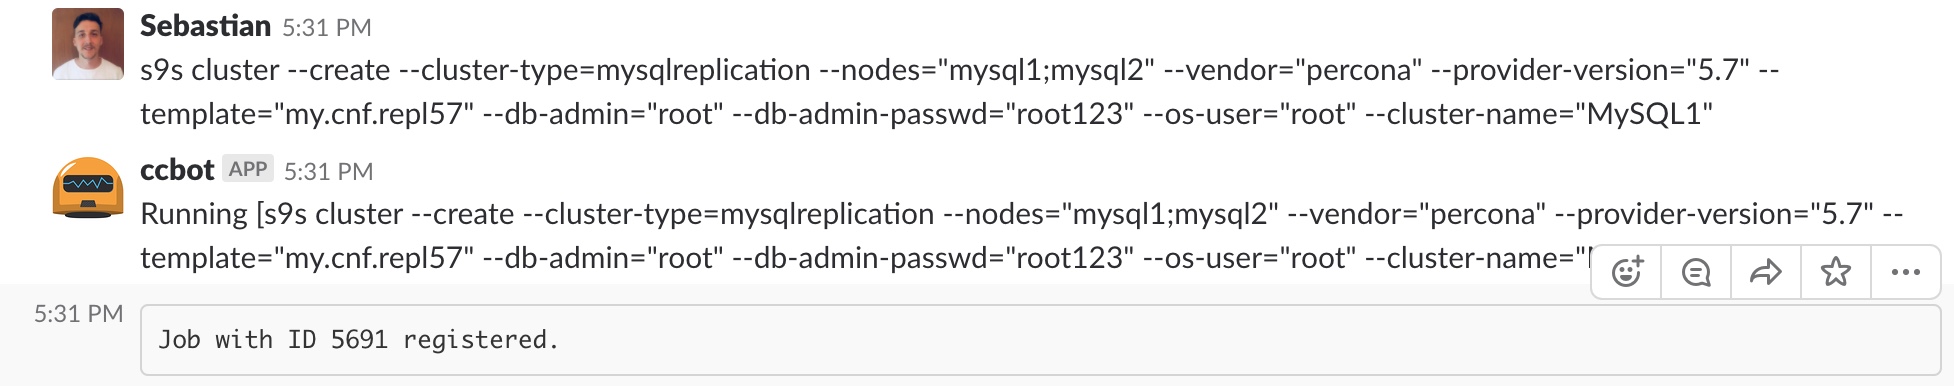Click the ccbot robot avatar
Viewport: 1954px width, 388px height.
pyautogui.click(x=88, y=188)
